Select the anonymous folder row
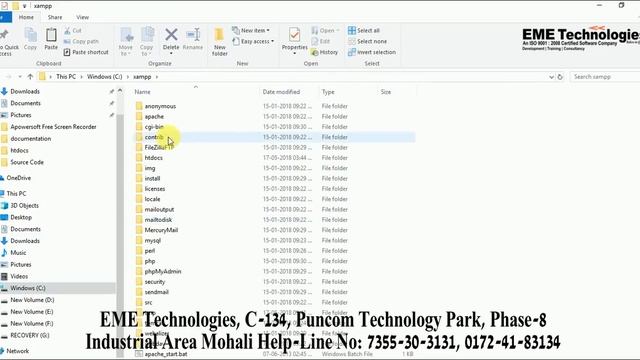The image size is (640, 360). (276, 106)
